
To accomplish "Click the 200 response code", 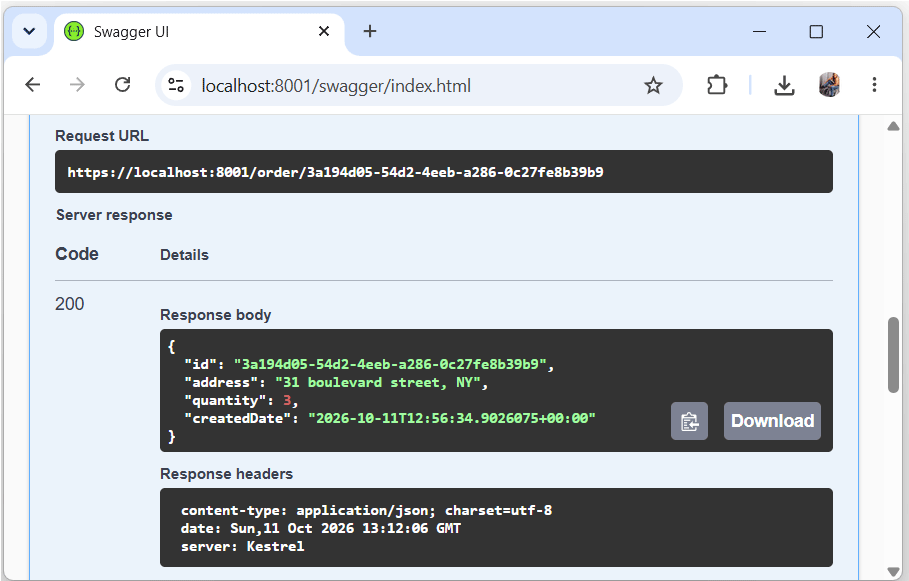I will point(70,304).
